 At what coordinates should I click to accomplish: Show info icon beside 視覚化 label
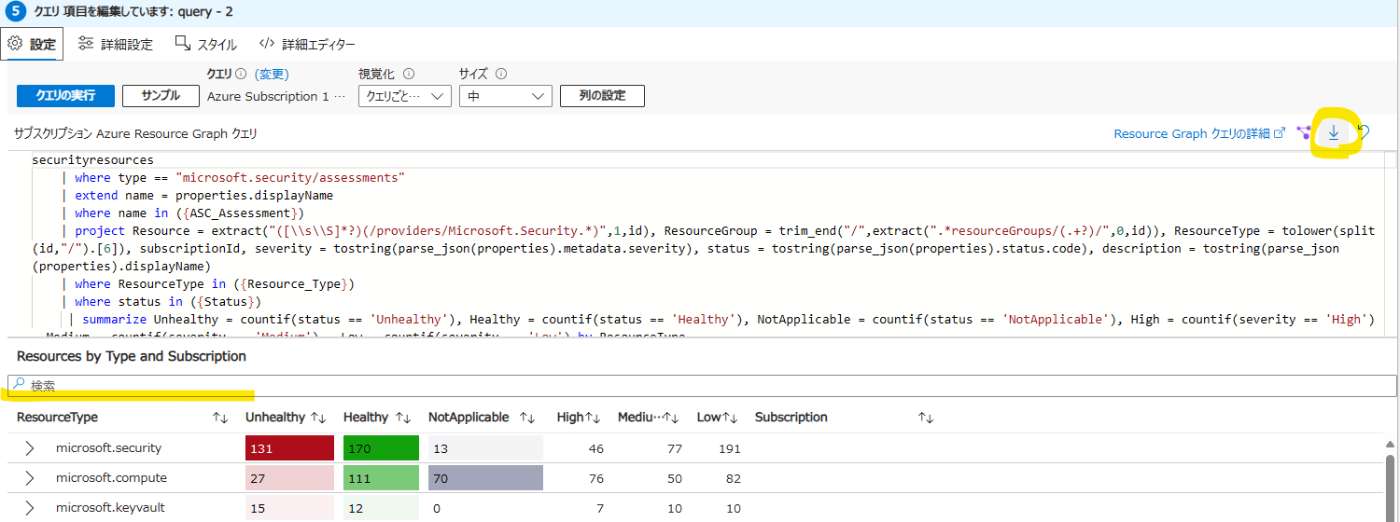click(x=409, y=74)
